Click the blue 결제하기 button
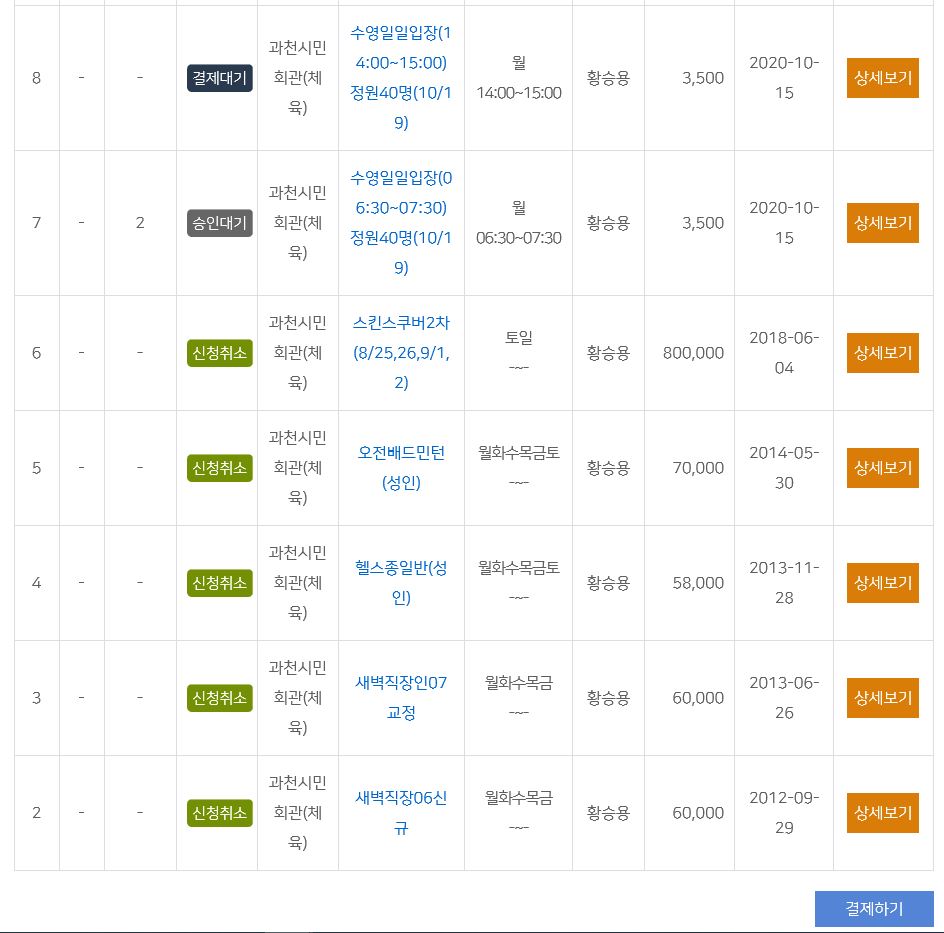Screen dimensions: 944x933 [874, 908]
